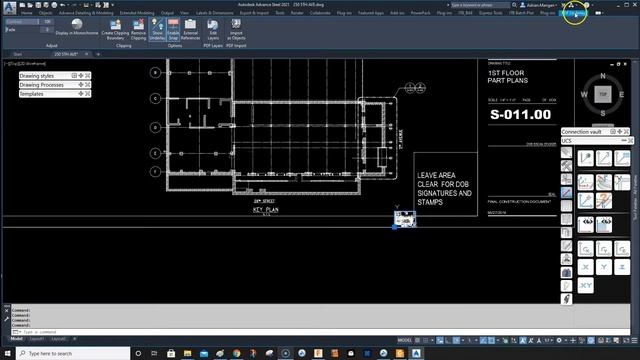Toggle Enable Snap for underlay
Image resolution: width=640 pixels, height=360 pixels.
(x=173, y=30)
